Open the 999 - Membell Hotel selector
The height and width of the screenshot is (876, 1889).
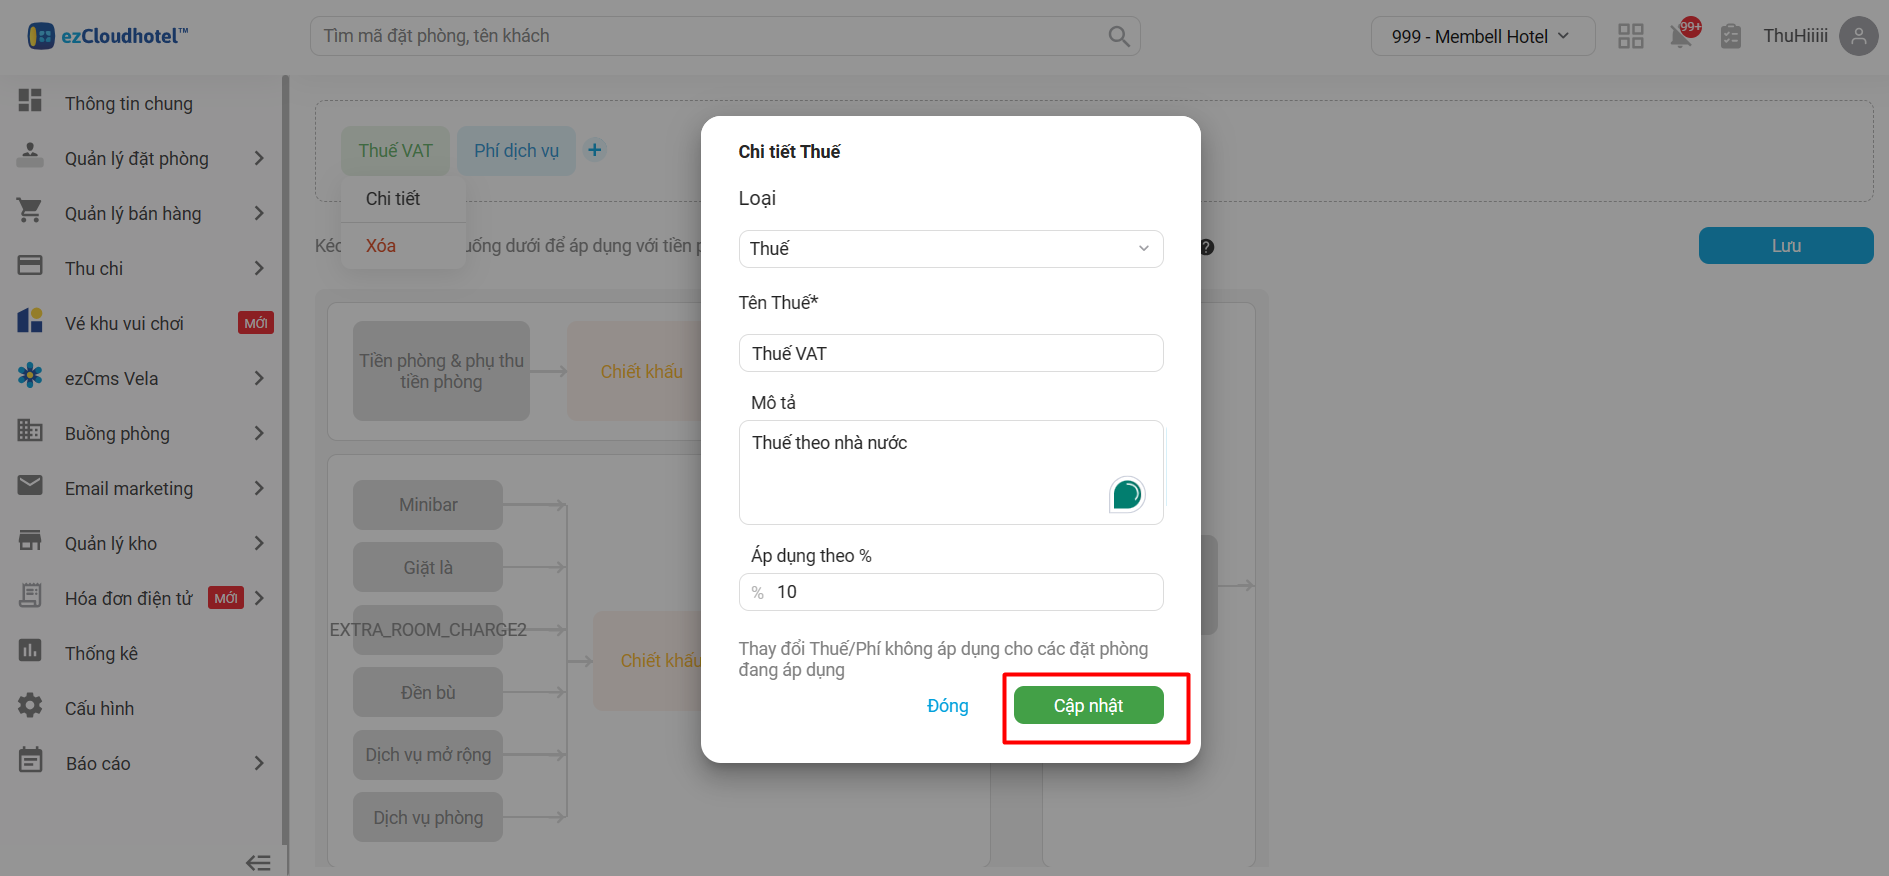1481,37
